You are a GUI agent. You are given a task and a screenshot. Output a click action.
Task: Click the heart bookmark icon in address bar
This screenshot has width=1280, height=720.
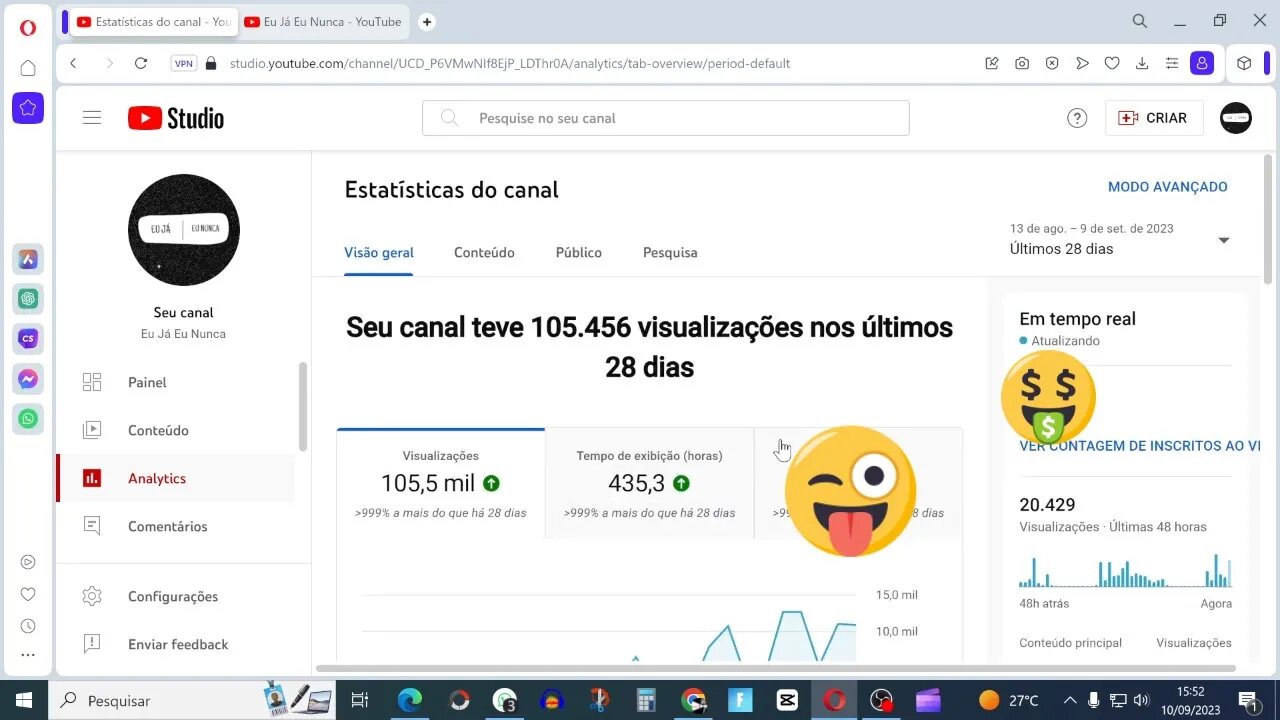(x=1112, y=63)
